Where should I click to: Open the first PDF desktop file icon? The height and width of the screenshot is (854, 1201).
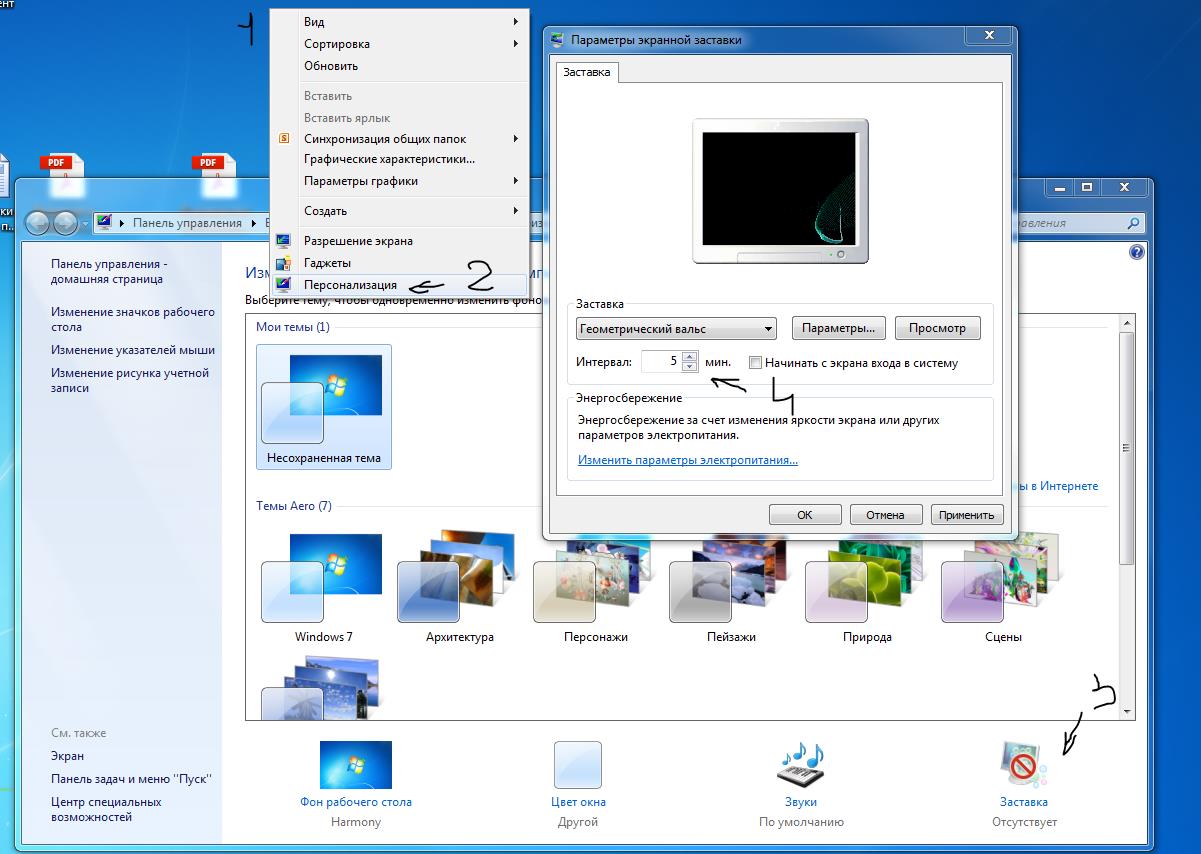61,174
